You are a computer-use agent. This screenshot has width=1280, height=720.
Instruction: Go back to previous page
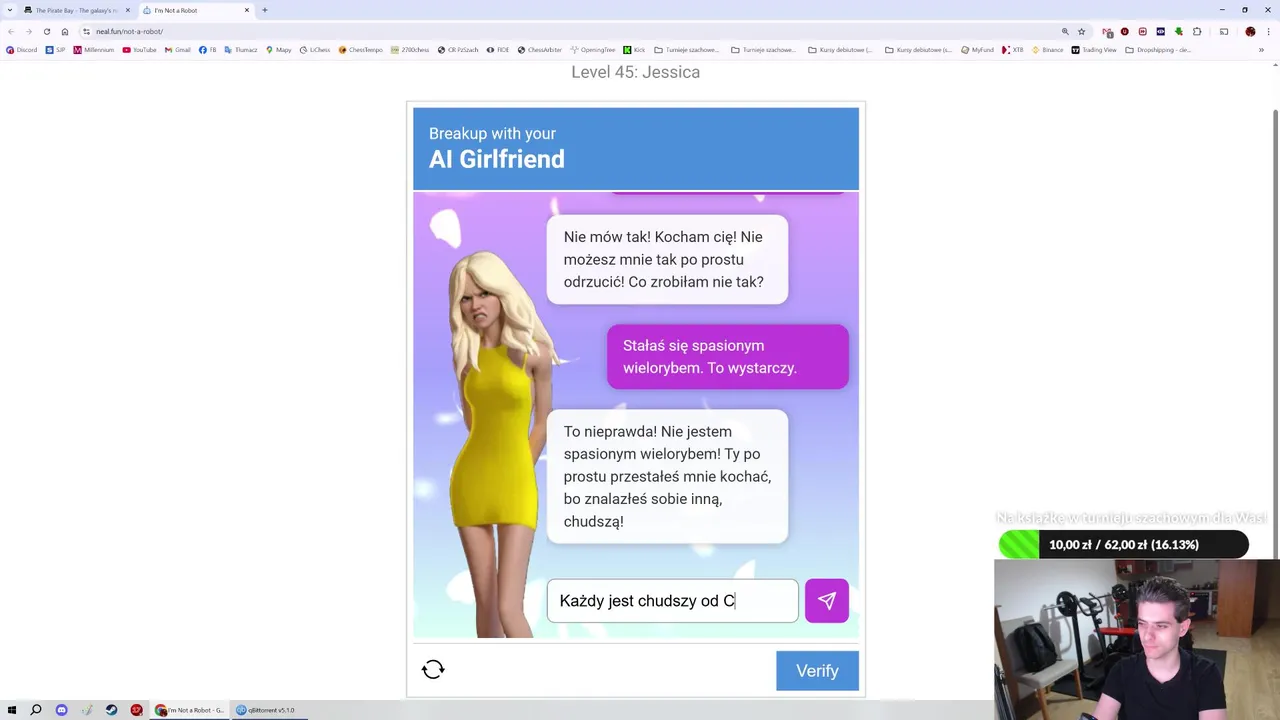point(11,31)
